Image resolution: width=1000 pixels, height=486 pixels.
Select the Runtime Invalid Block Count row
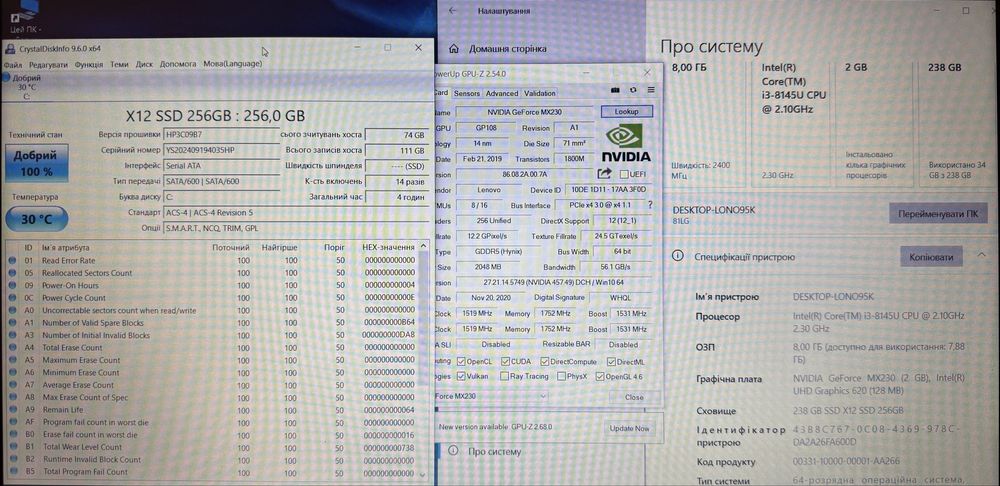point(214,459)
